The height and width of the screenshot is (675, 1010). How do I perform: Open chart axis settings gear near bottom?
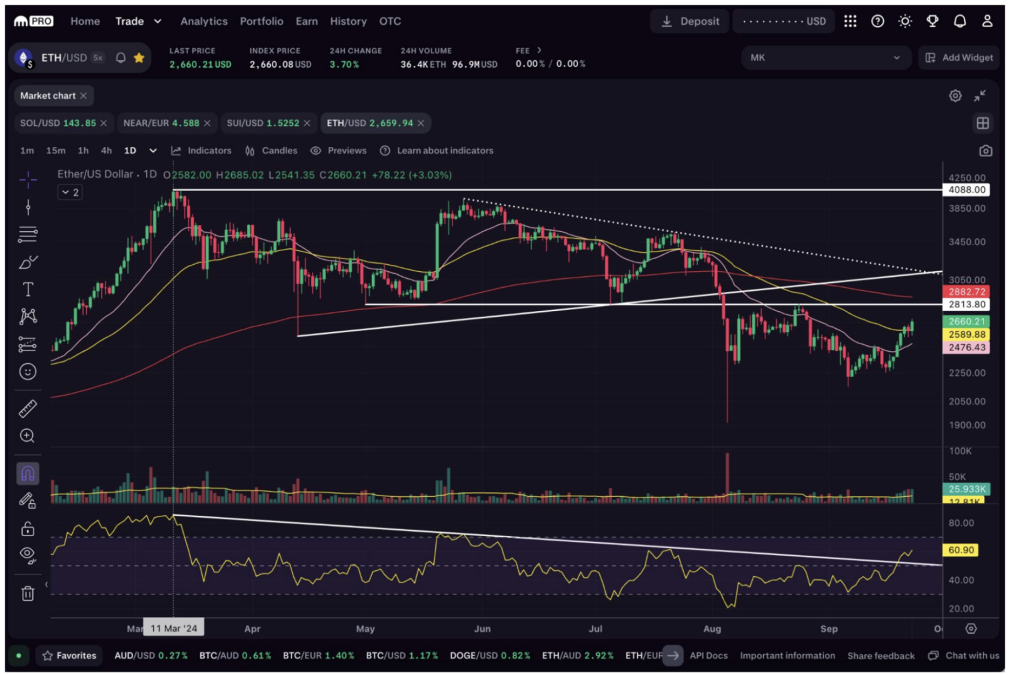pyautogui.click(x=971, y=628)
